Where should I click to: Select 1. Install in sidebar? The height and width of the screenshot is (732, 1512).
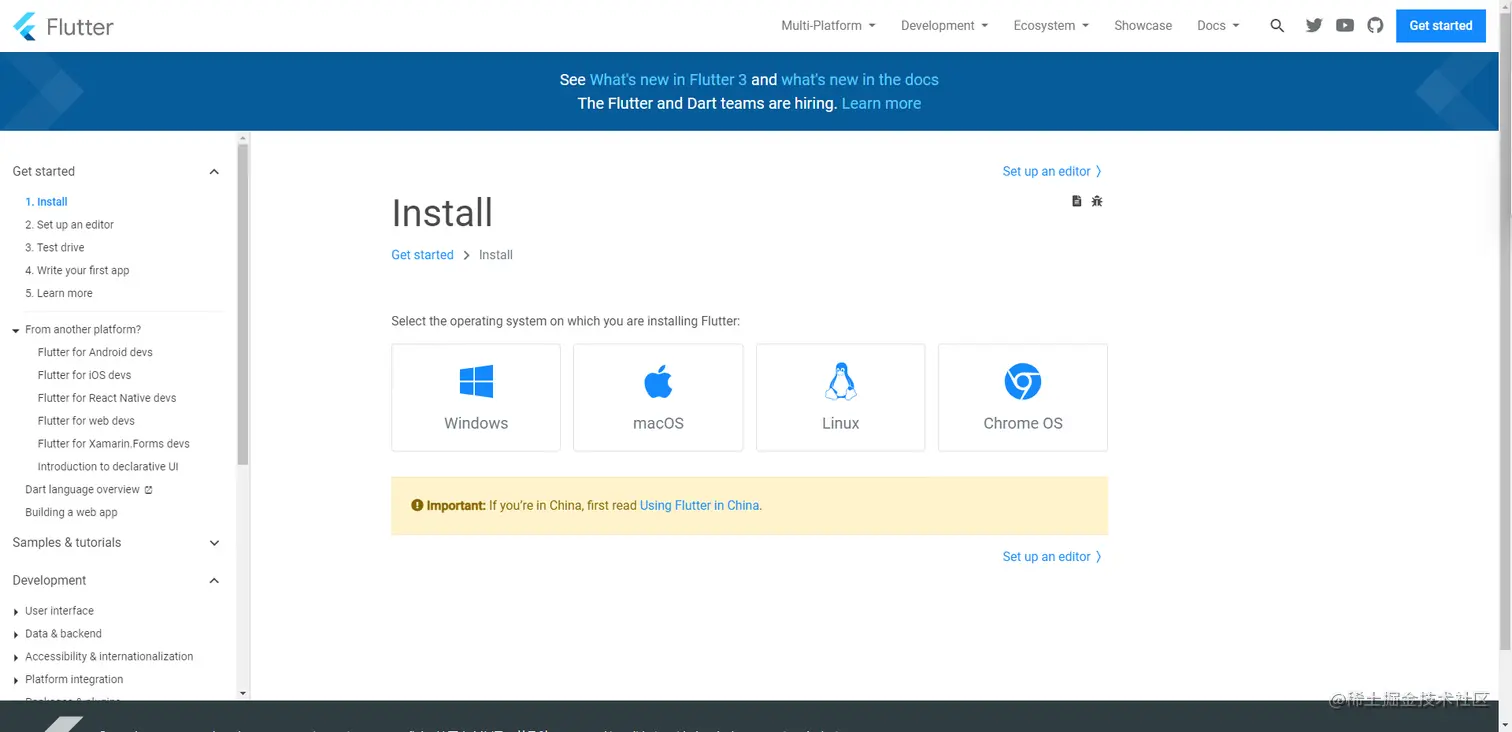pyautogui.click(x=46, y=202)
